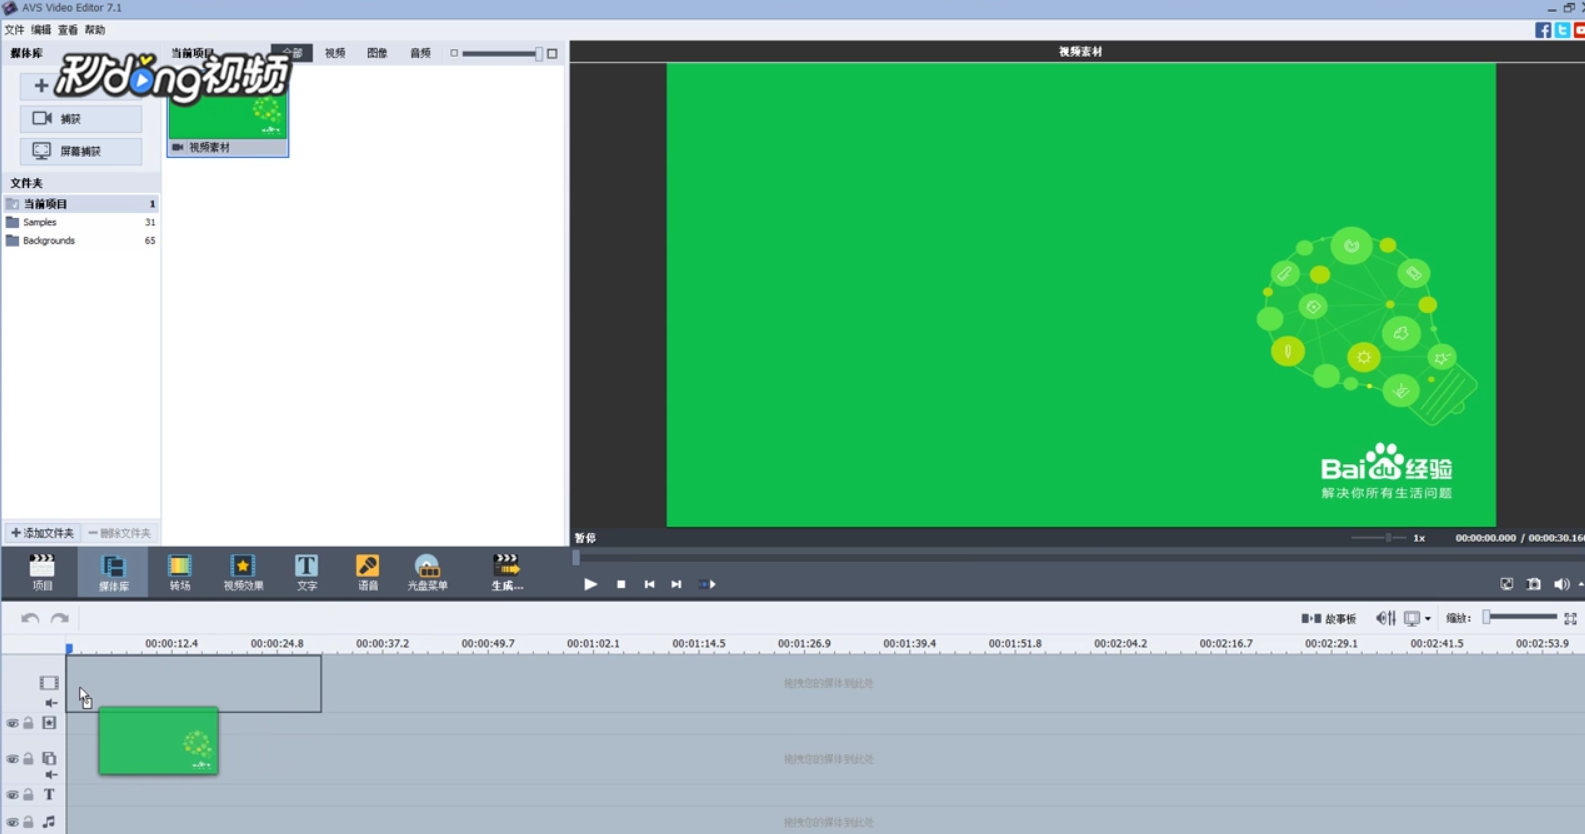Click the small thumbnail size icon
Image resolution: width=1585 pixels, height=834 pixels.
(x=454, y=53)
